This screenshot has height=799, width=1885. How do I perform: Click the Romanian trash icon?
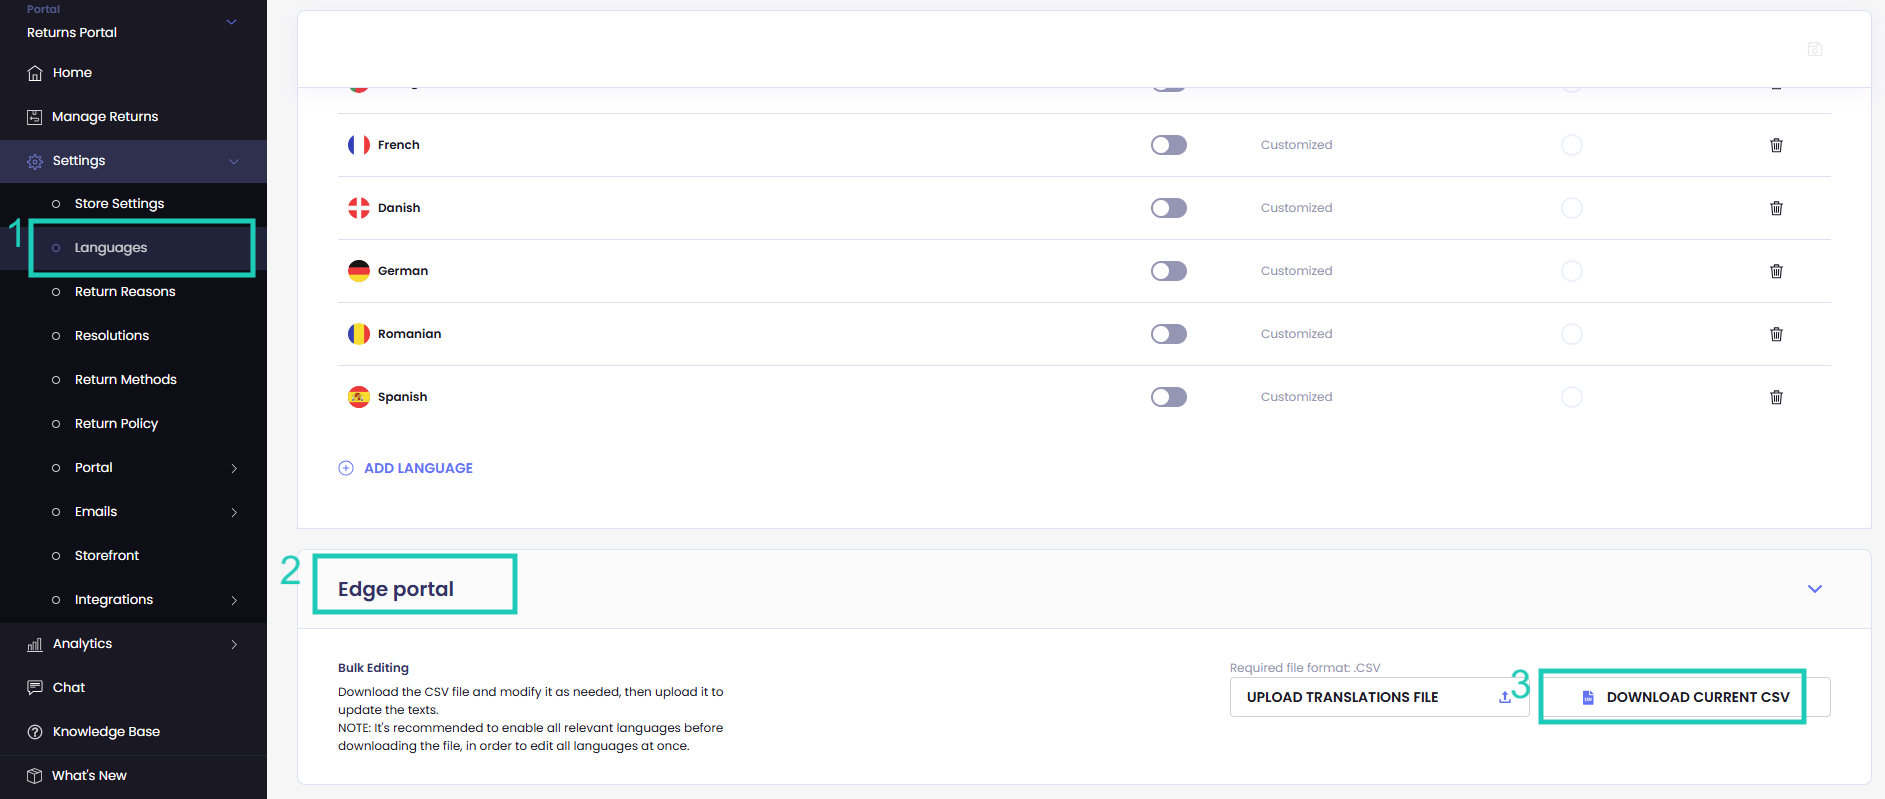[1776, 334]
